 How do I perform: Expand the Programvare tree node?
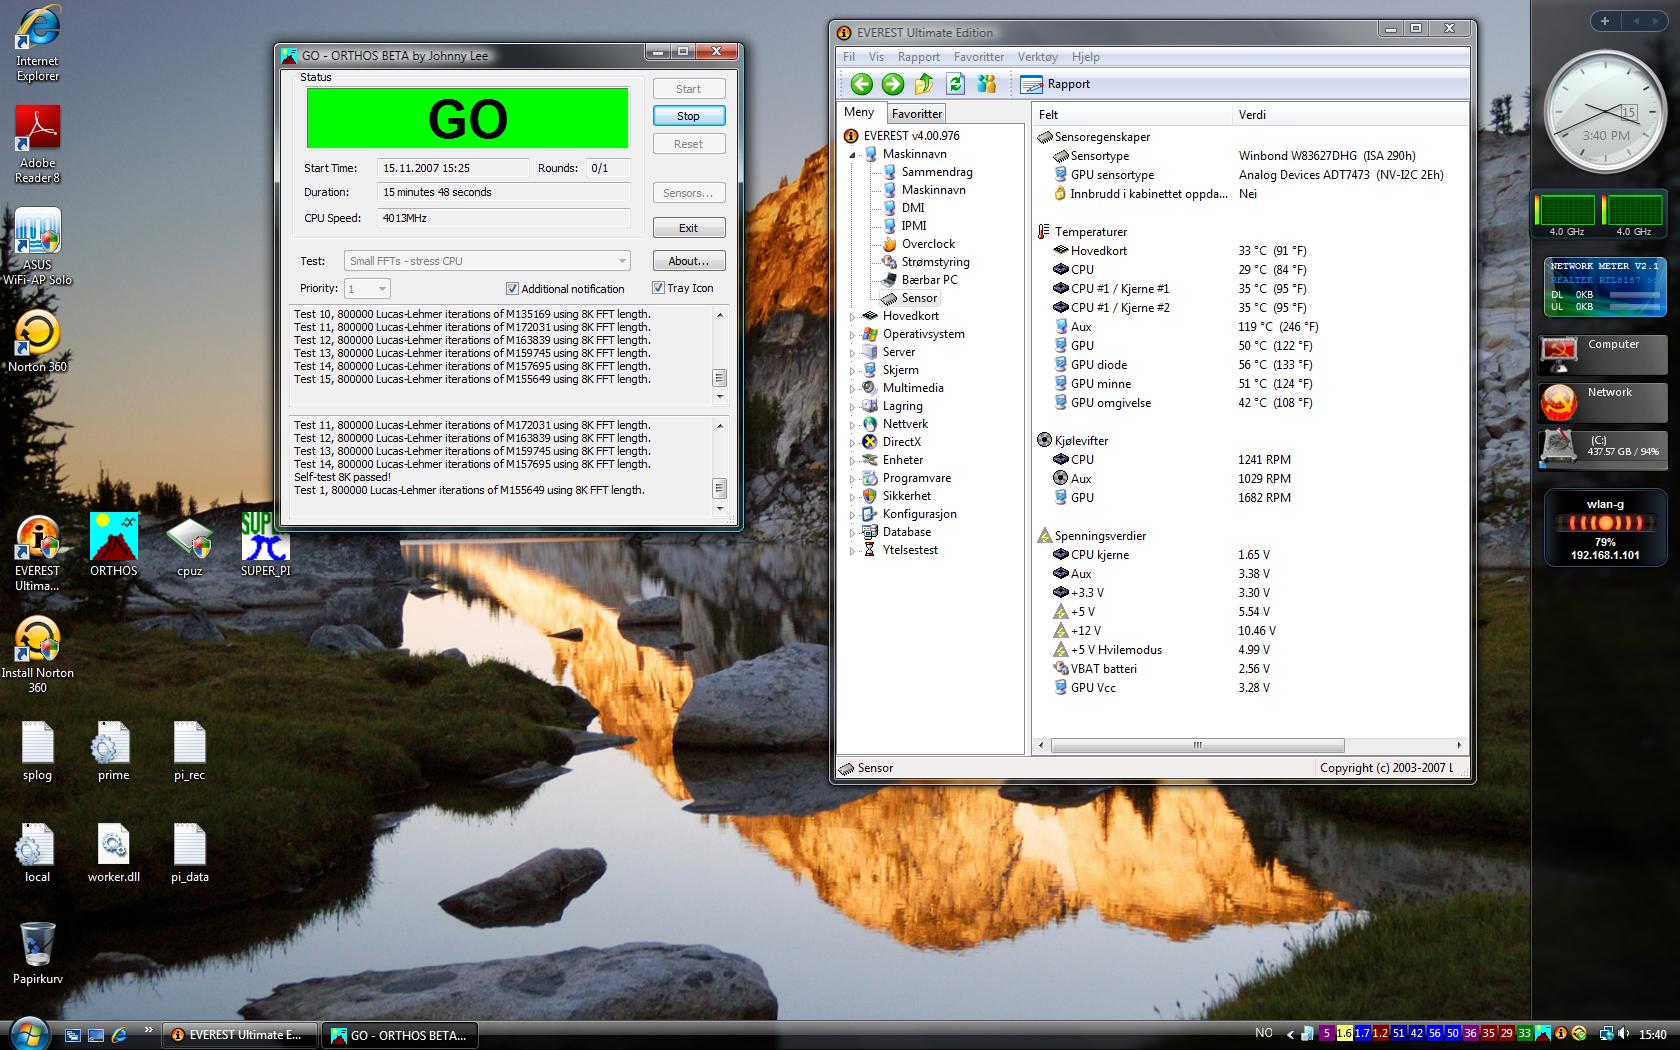coord(853,479)
